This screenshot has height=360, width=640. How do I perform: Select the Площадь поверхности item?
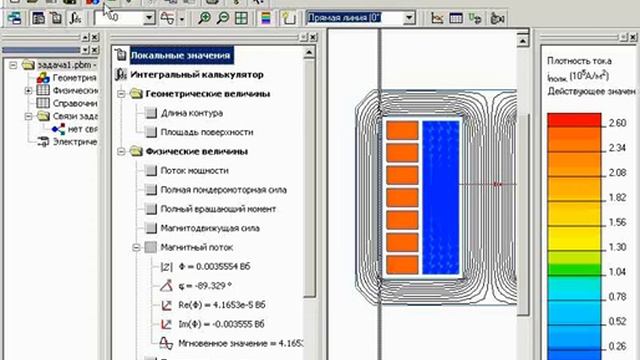click(x=207, y=132)
